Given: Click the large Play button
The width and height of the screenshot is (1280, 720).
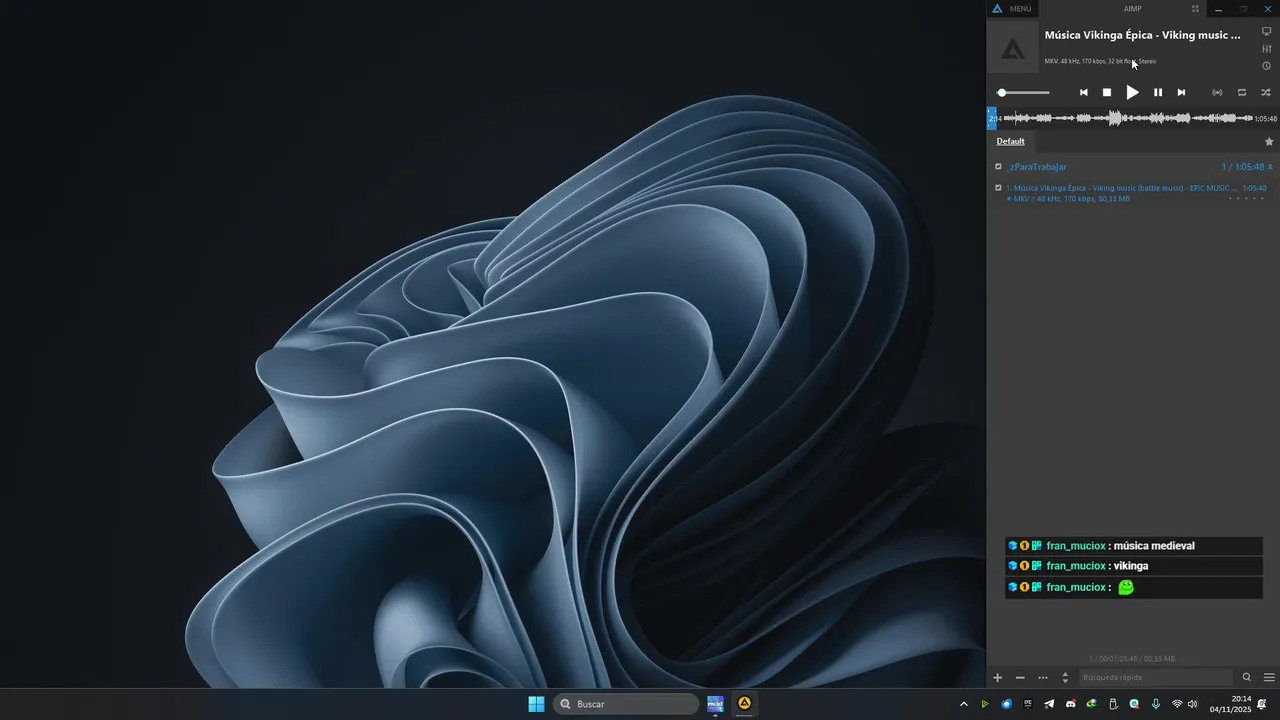Looking at the screenshot, I should click(1132, 92).
